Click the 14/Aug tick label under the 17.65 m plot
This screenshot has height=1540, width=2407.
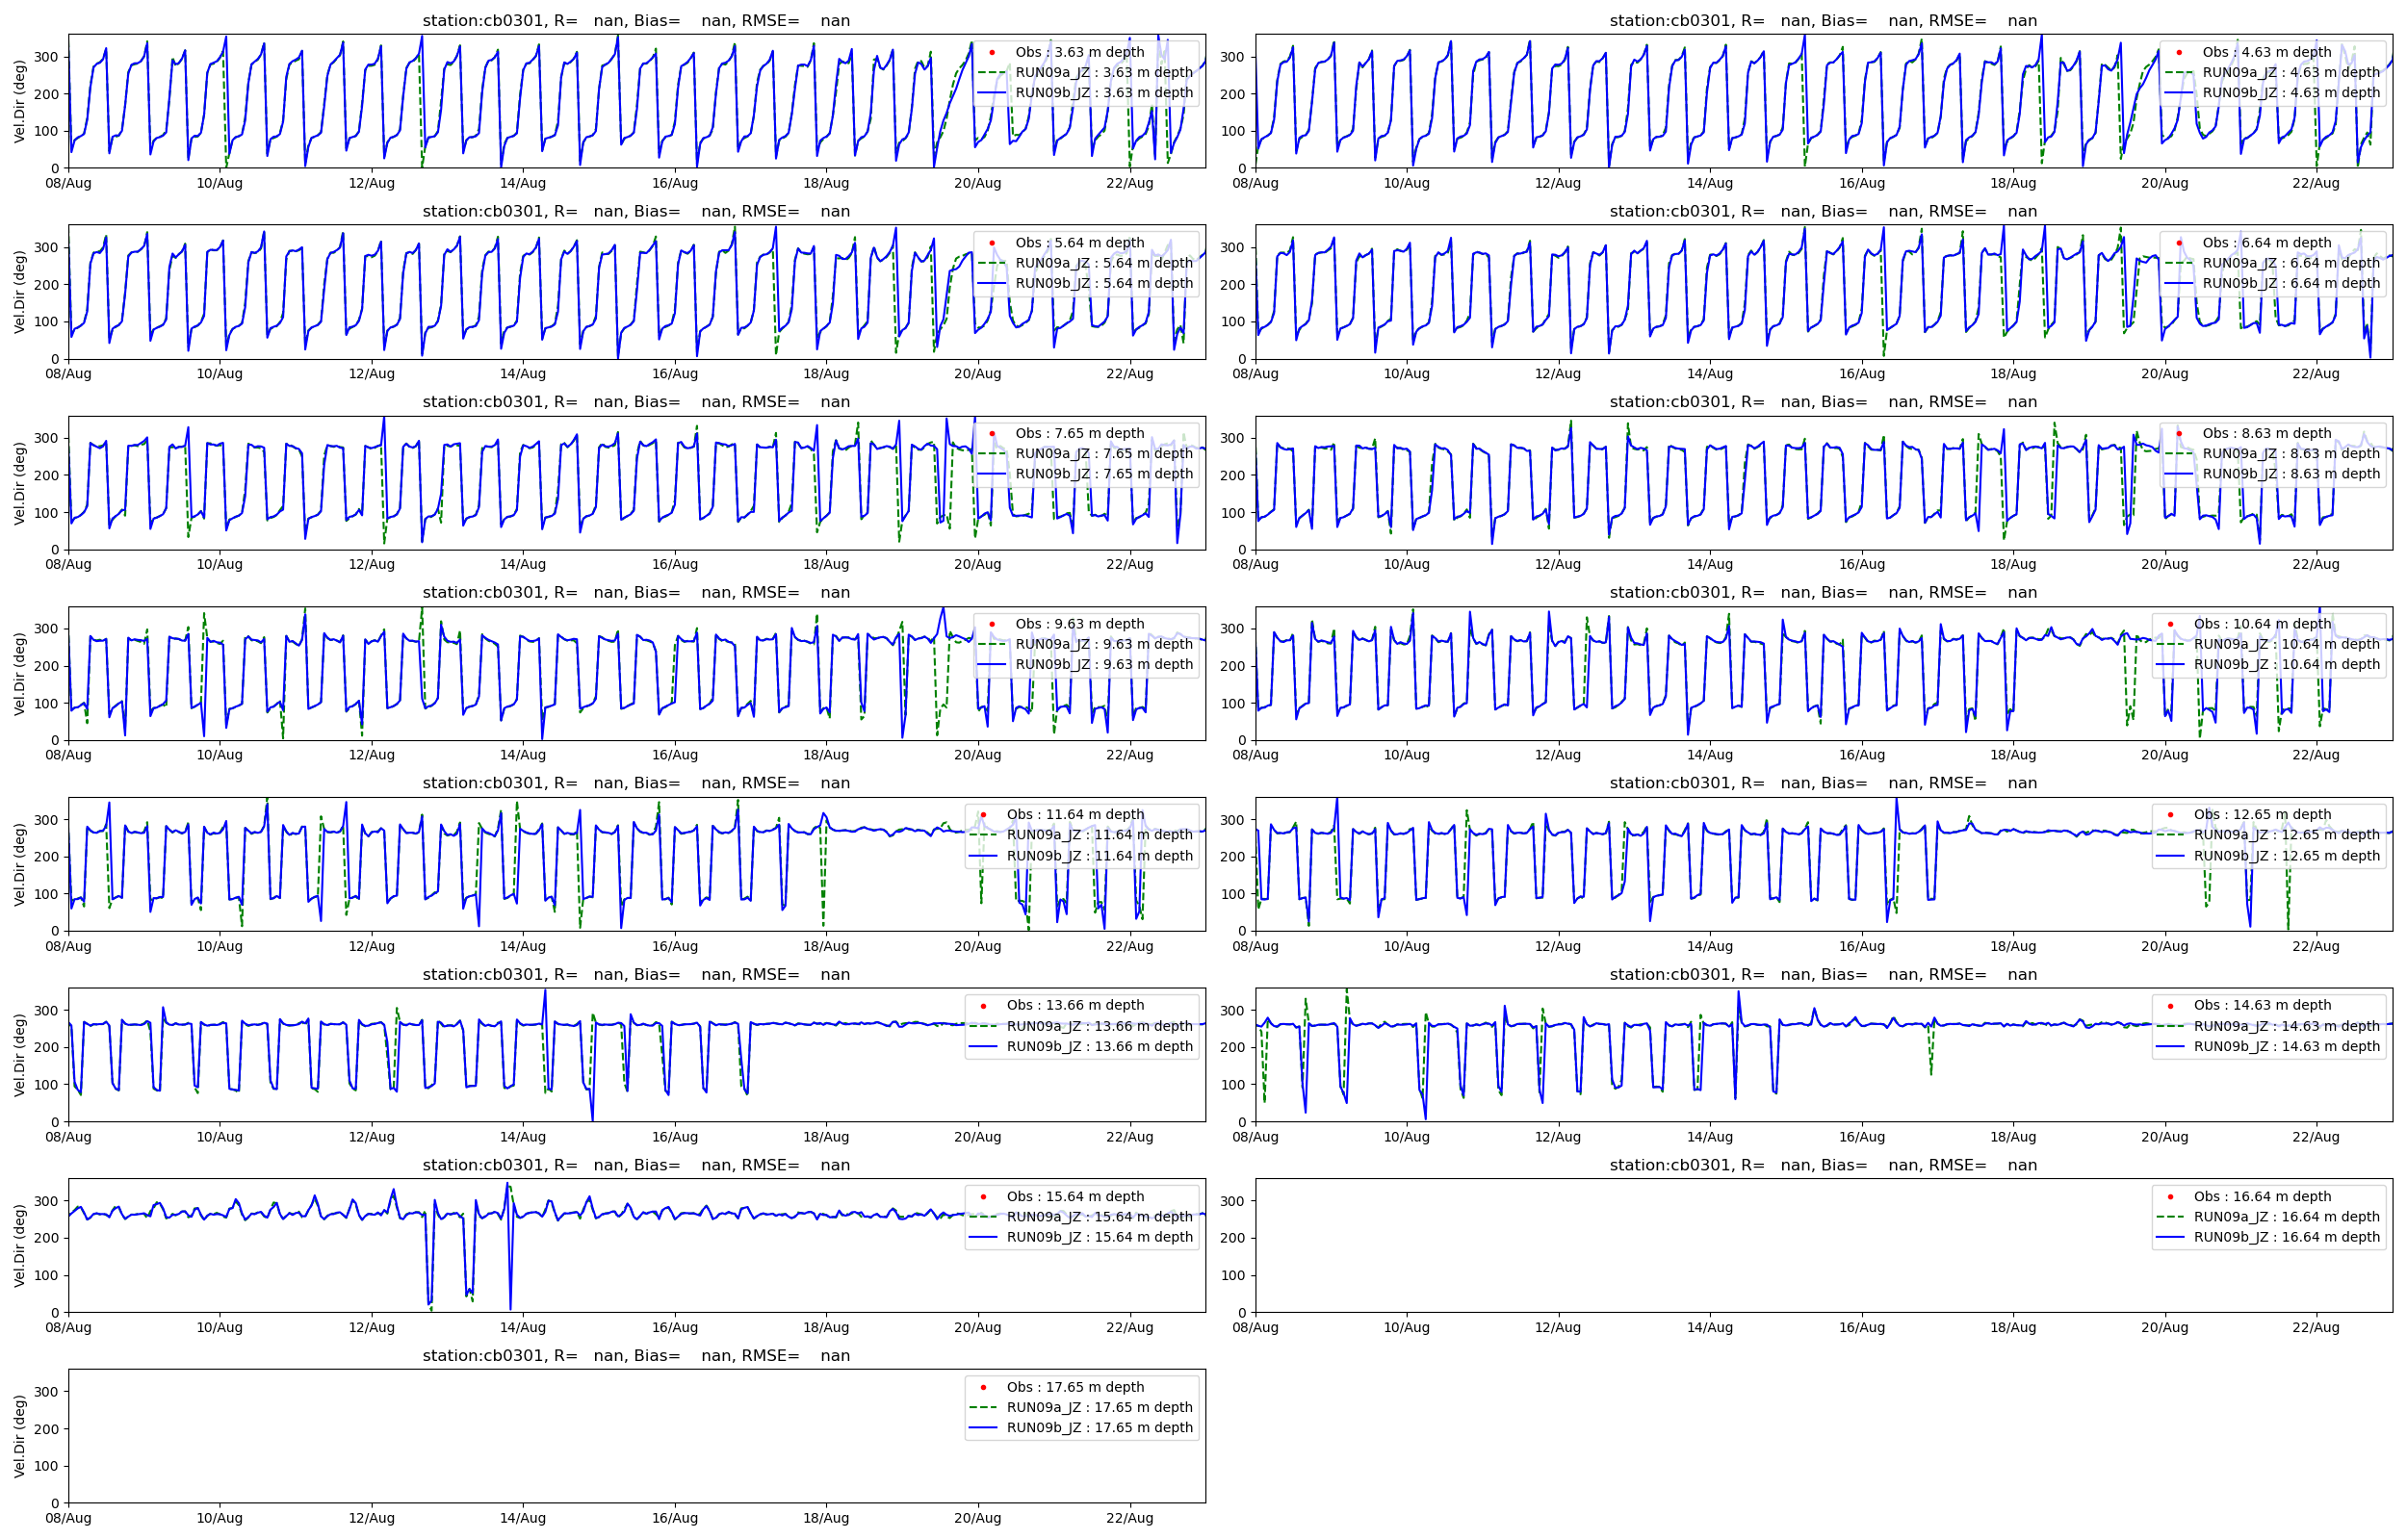(522, 1518)
